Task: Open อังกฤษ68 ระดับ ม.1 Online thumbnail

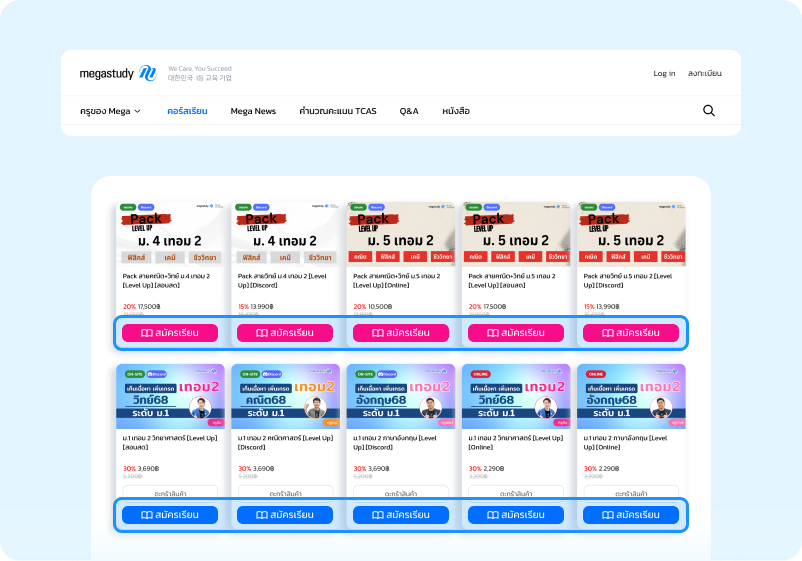Action: click(631, 396)
